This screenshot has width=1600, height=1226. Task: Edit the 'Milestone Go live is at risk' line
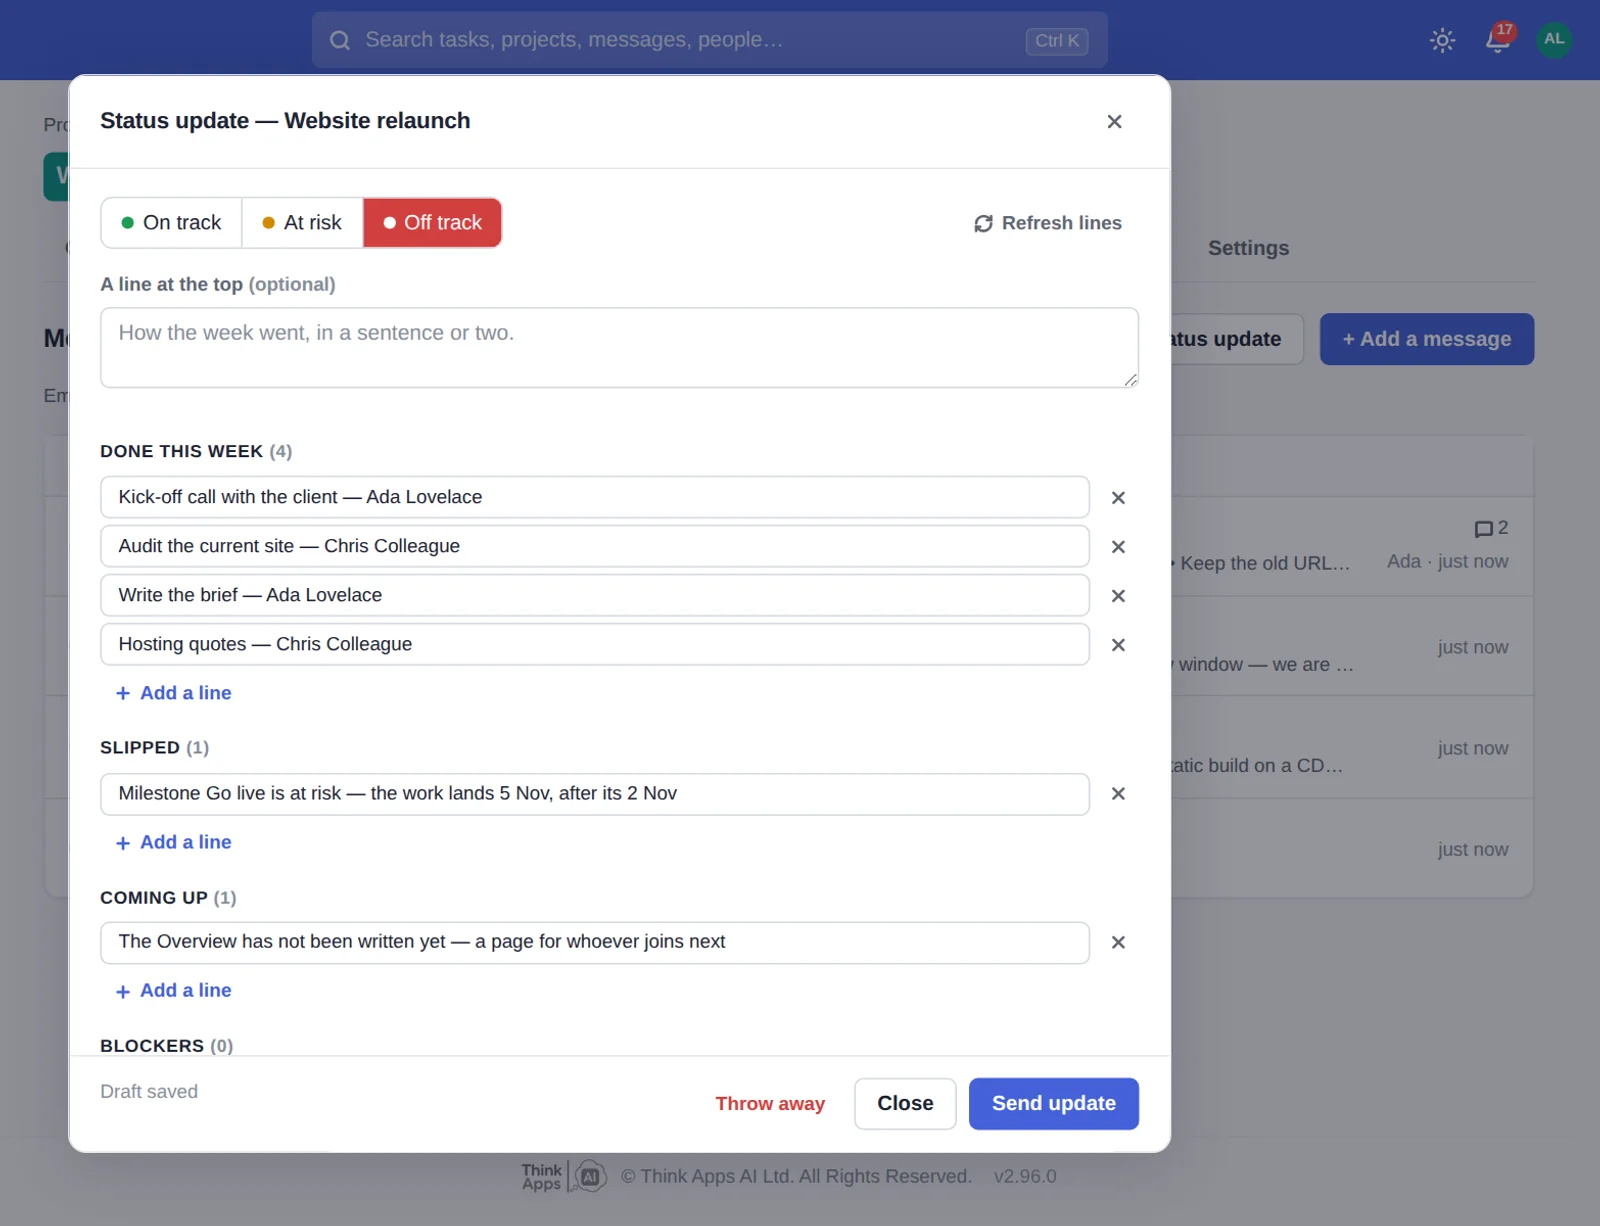(594, 794)
